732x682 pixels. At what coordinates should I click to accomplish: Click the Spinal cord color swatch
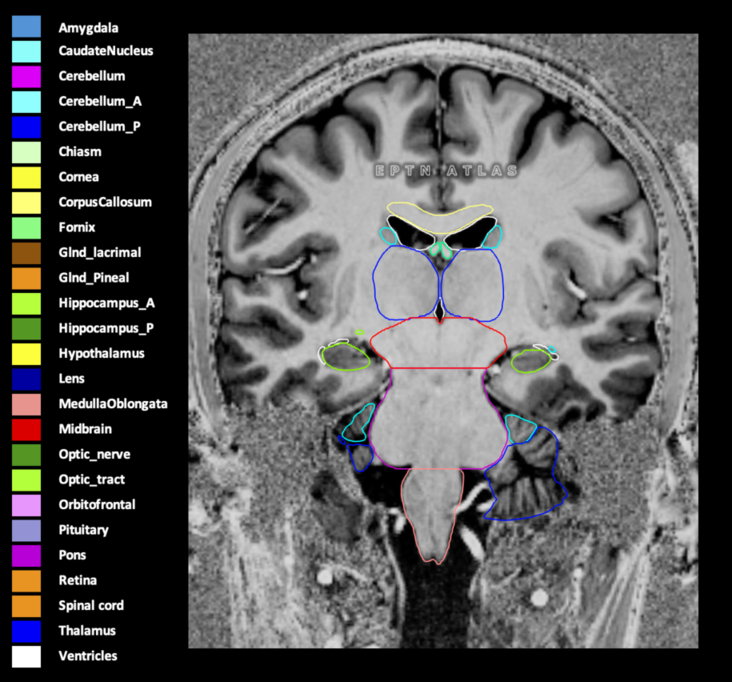[26, 606]
